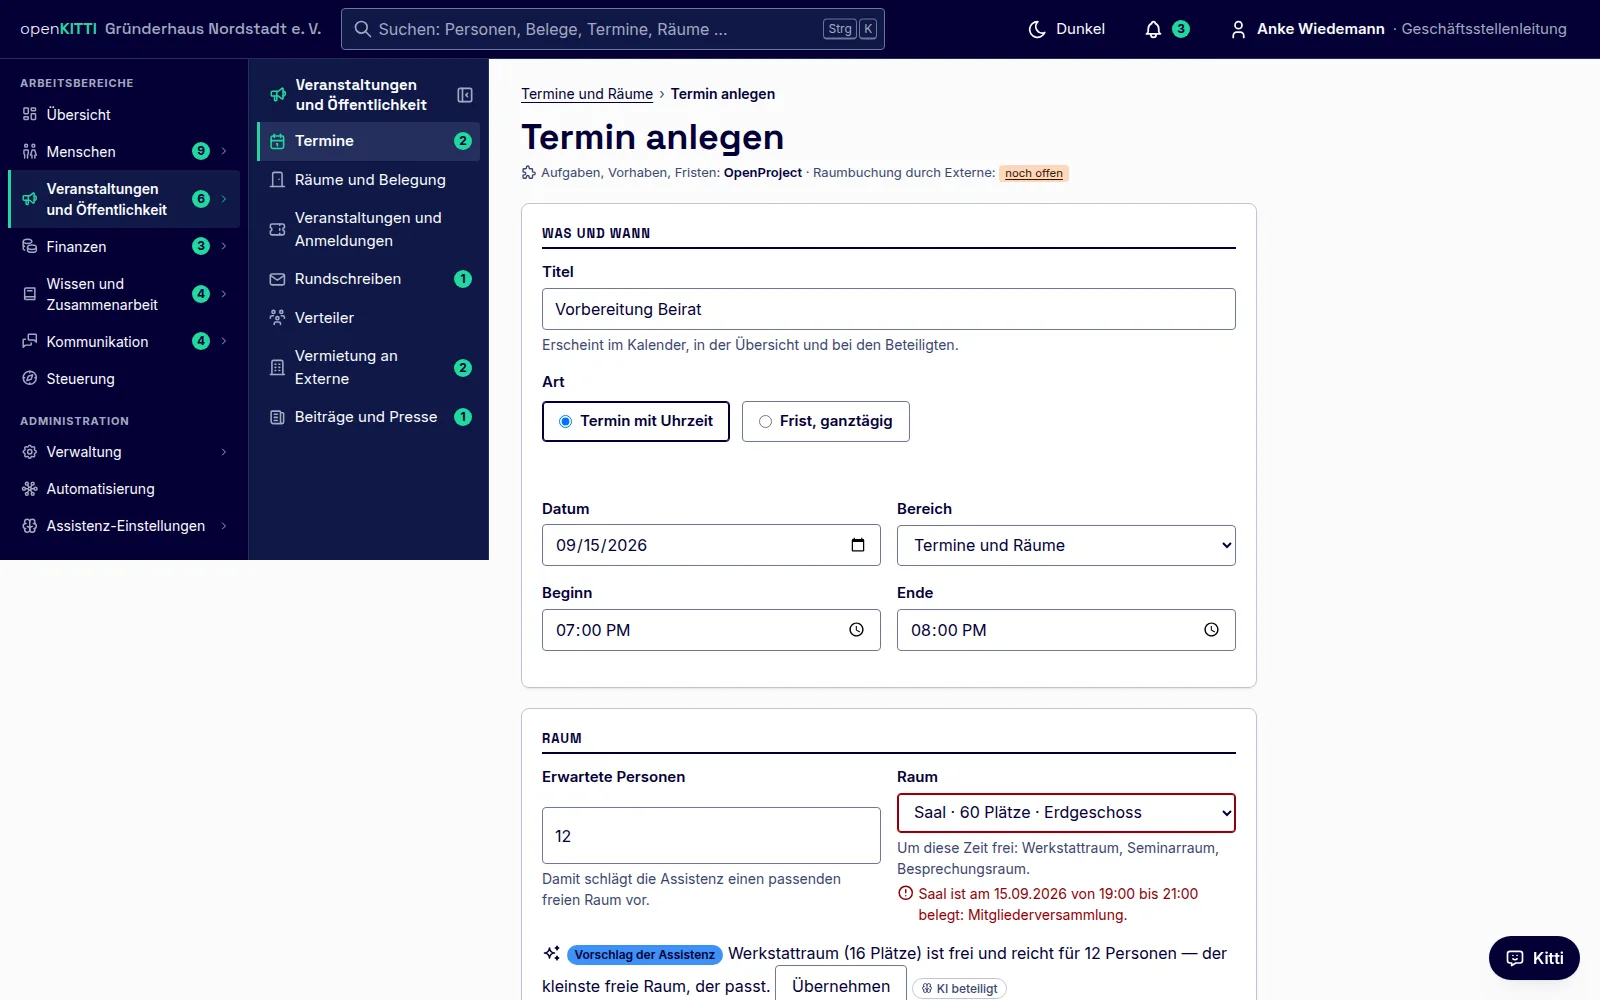Click the Finanzen coins icon

click(x=30, y=246)
